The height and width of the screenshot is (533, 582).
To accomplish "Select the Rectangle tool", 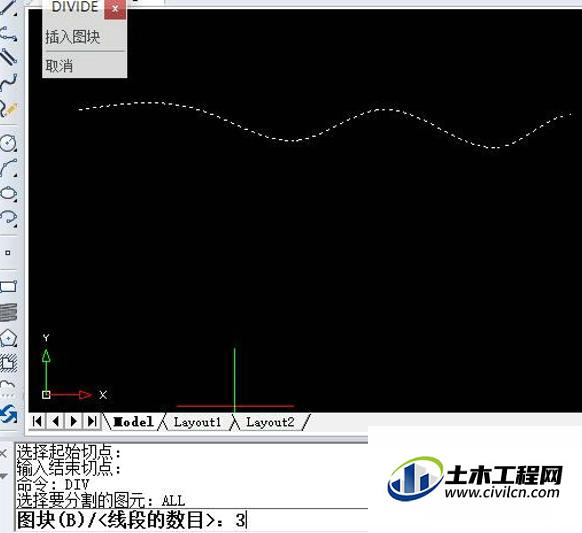I will tap(8, 287).
